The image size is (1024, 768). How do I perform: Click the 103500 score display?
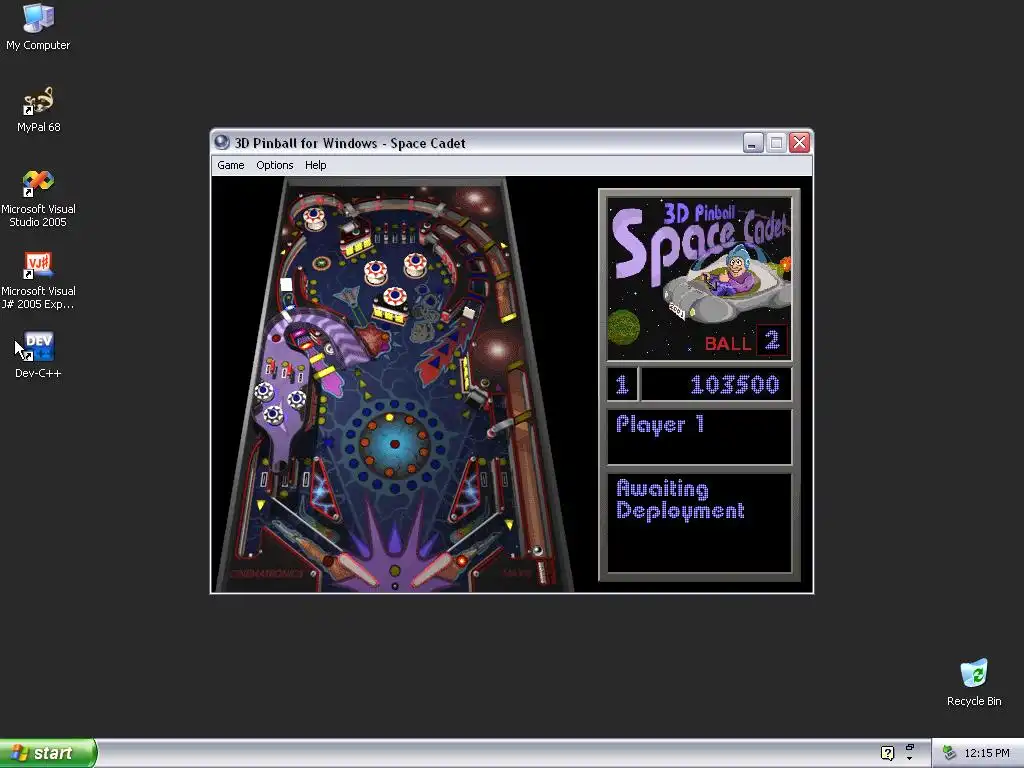pos(716,384)
